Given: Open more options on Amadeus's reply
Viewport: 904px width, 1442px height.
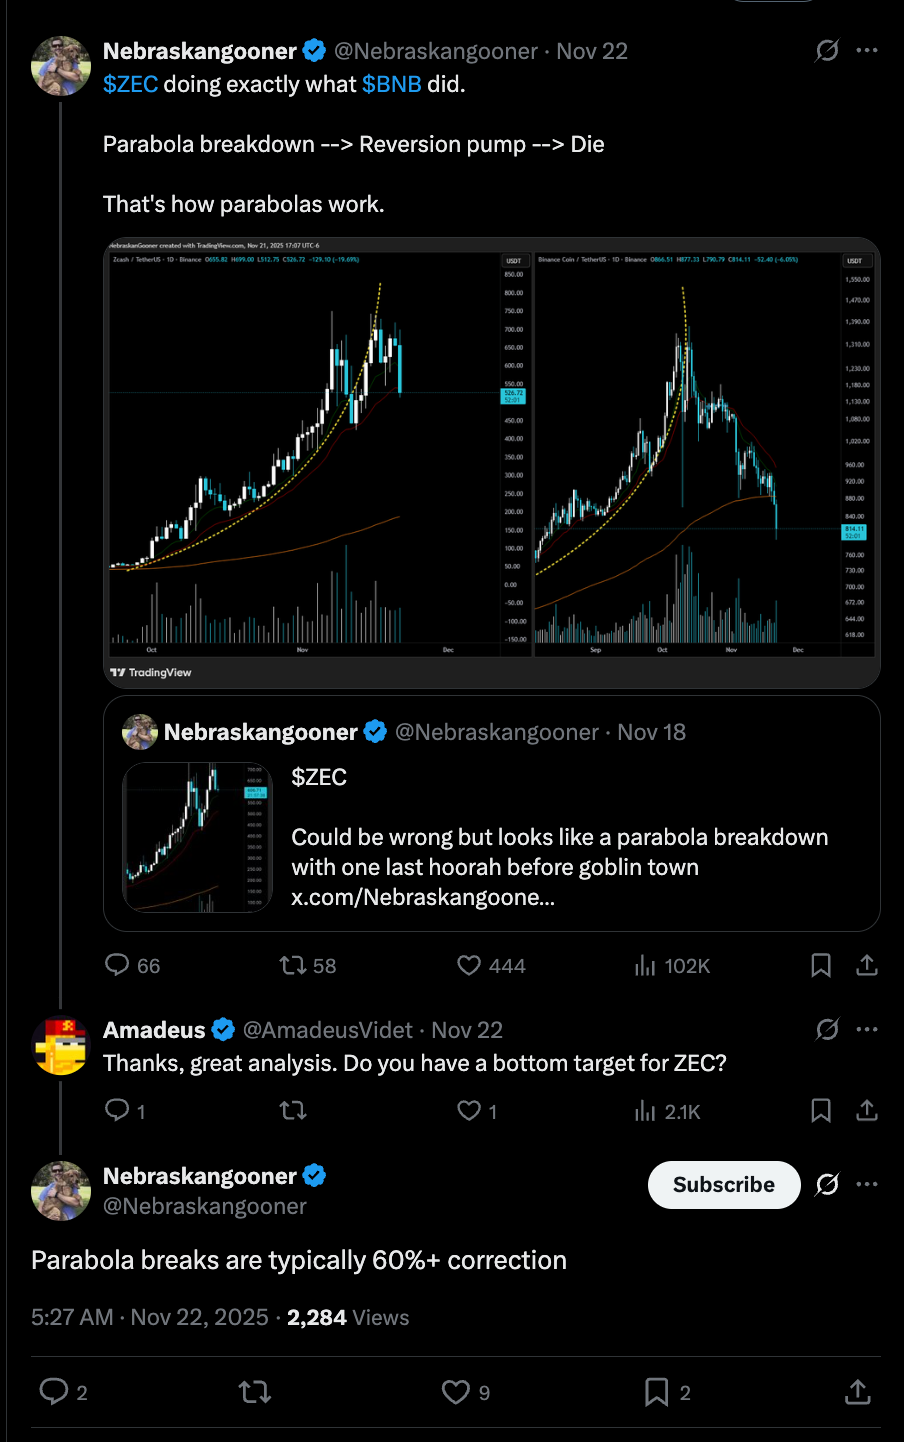Looking at the screenshot, I should point(867,1029).
